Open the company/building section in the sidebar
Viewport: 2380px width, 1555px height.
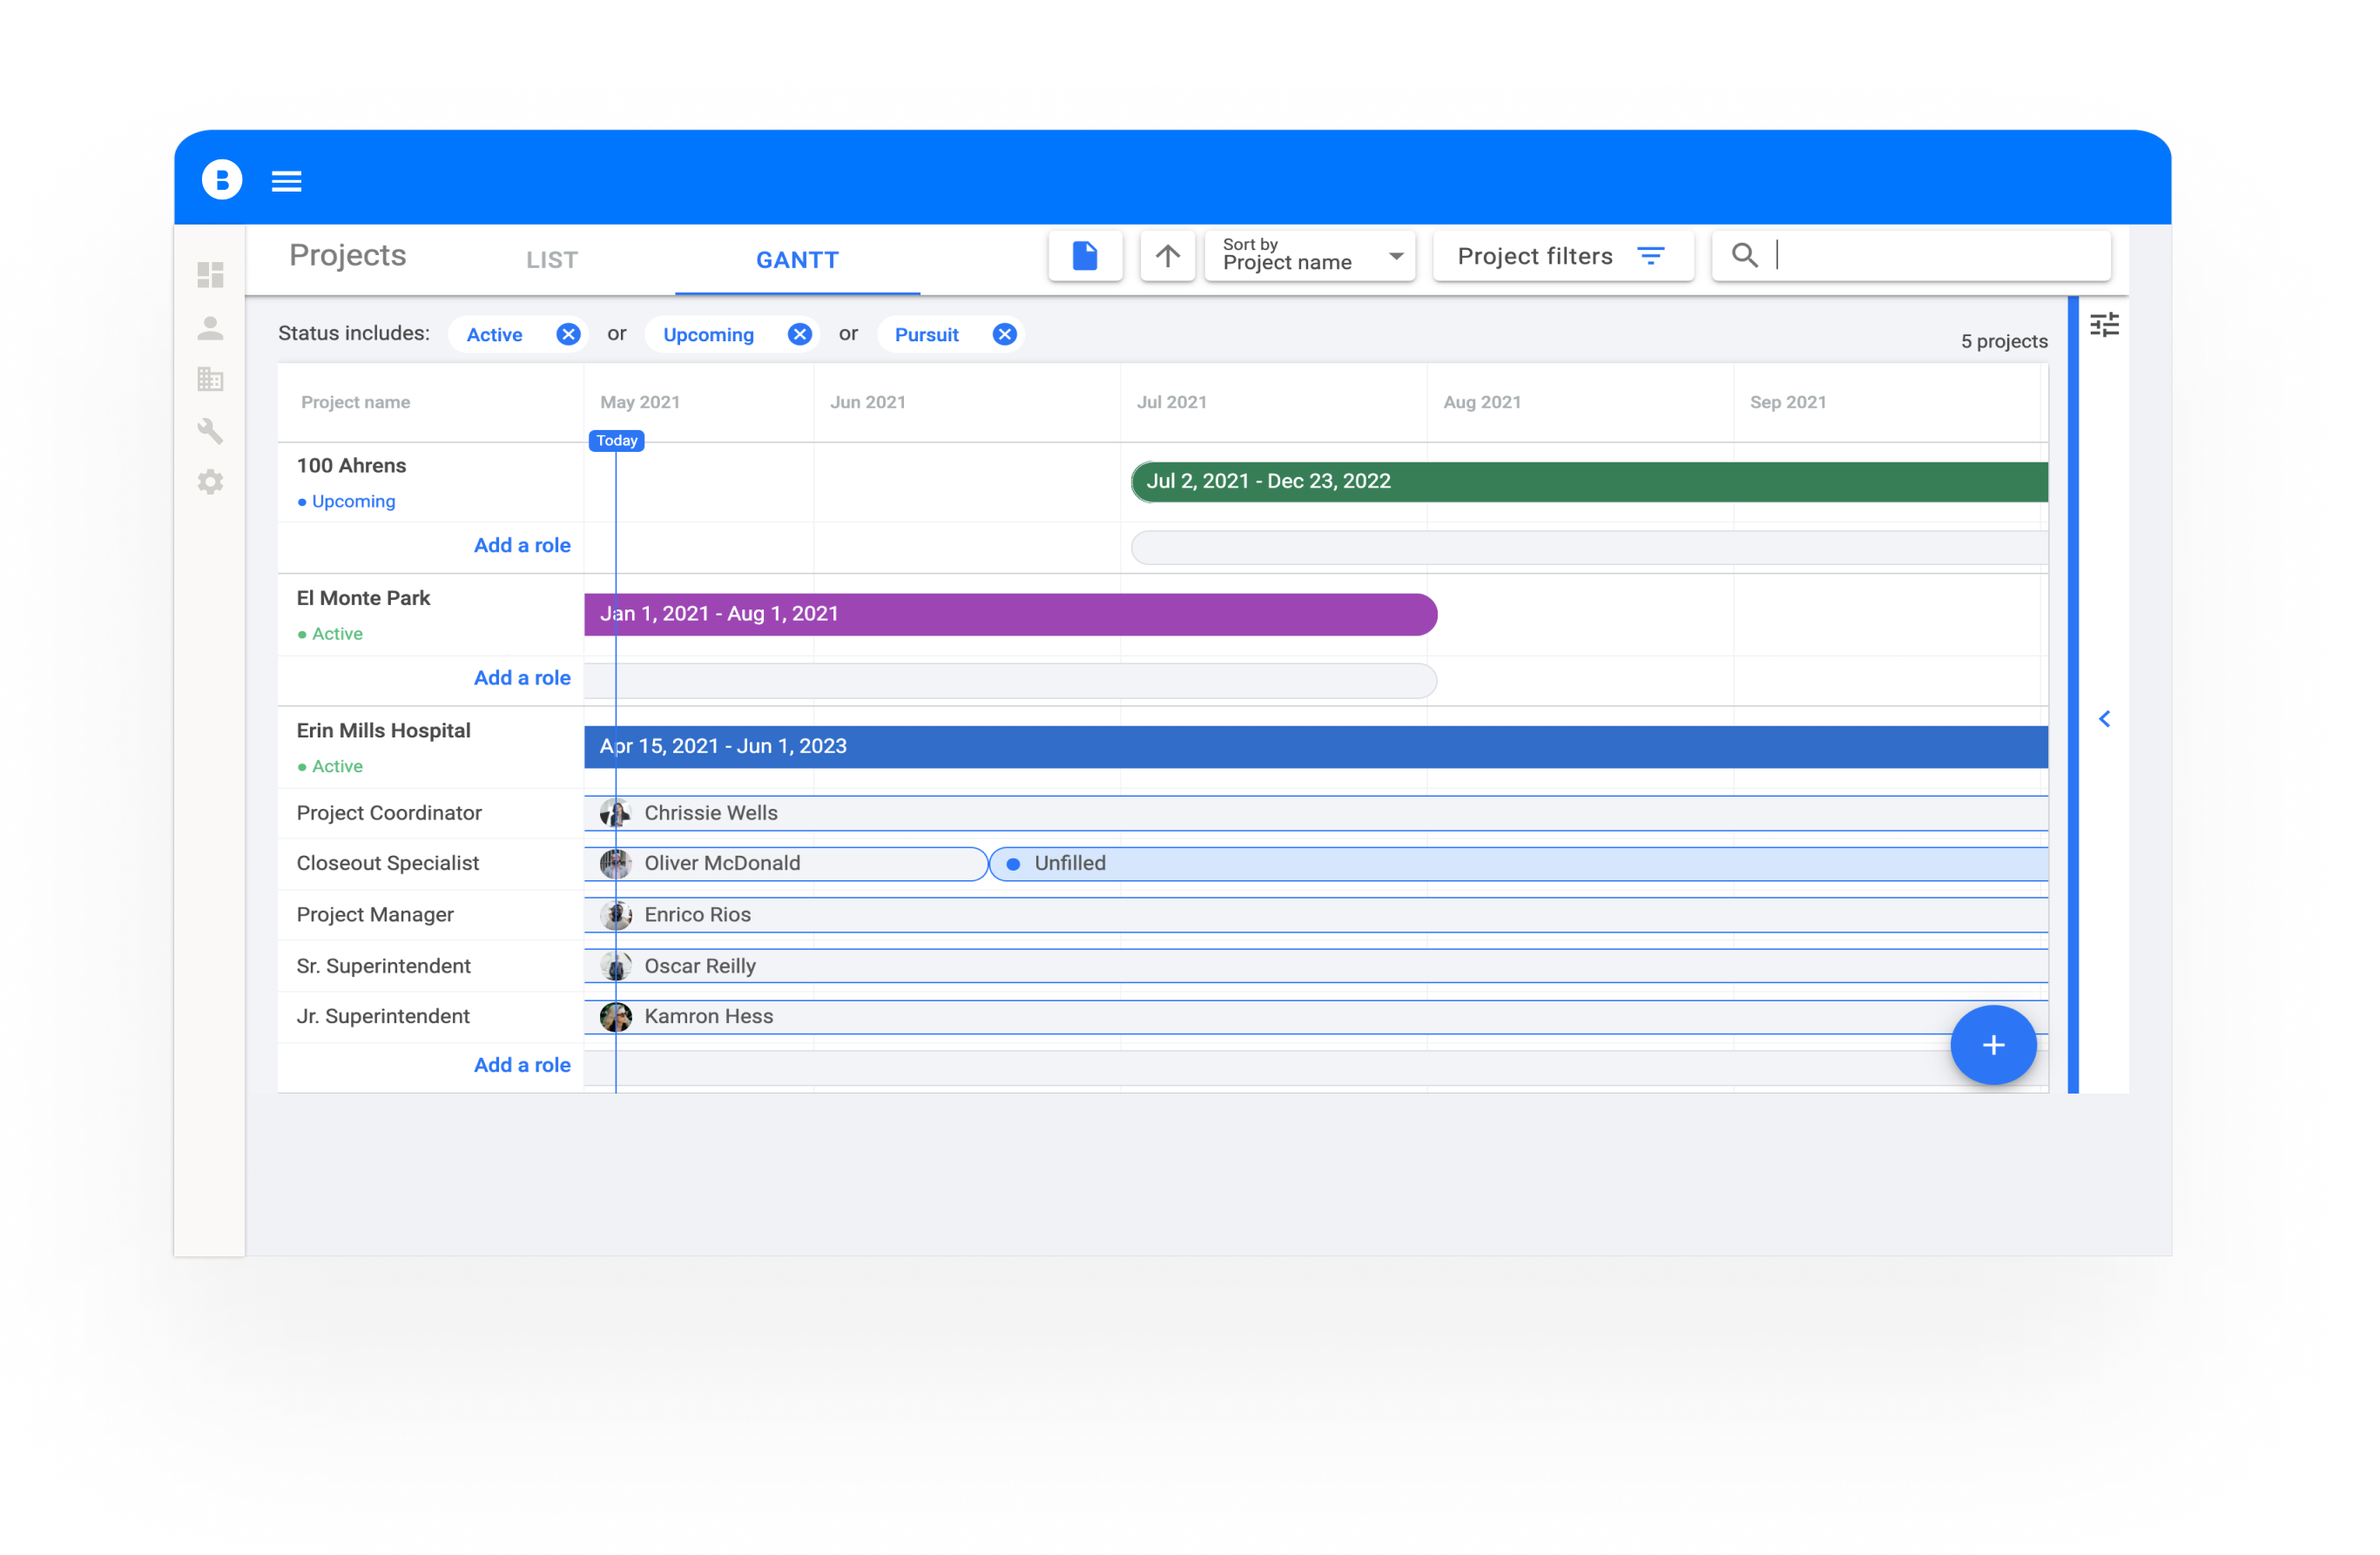(x=211, y=379)
